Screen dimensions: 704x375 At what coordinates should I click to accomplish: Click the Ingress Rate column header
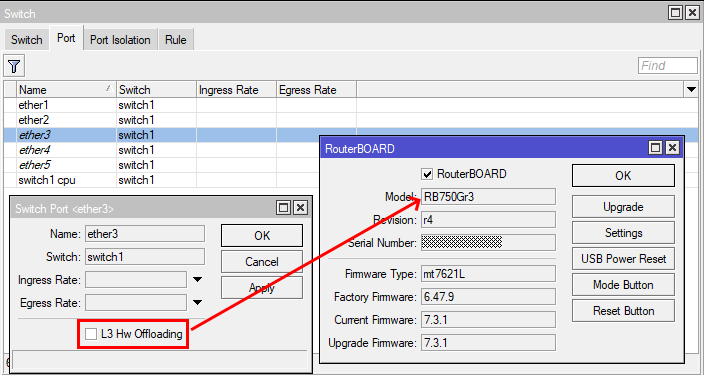point(236,90)
